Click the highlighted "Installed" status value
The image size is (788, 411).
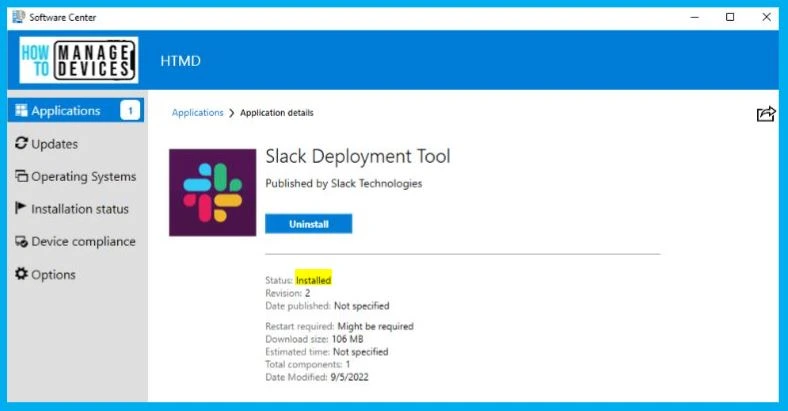313,280
